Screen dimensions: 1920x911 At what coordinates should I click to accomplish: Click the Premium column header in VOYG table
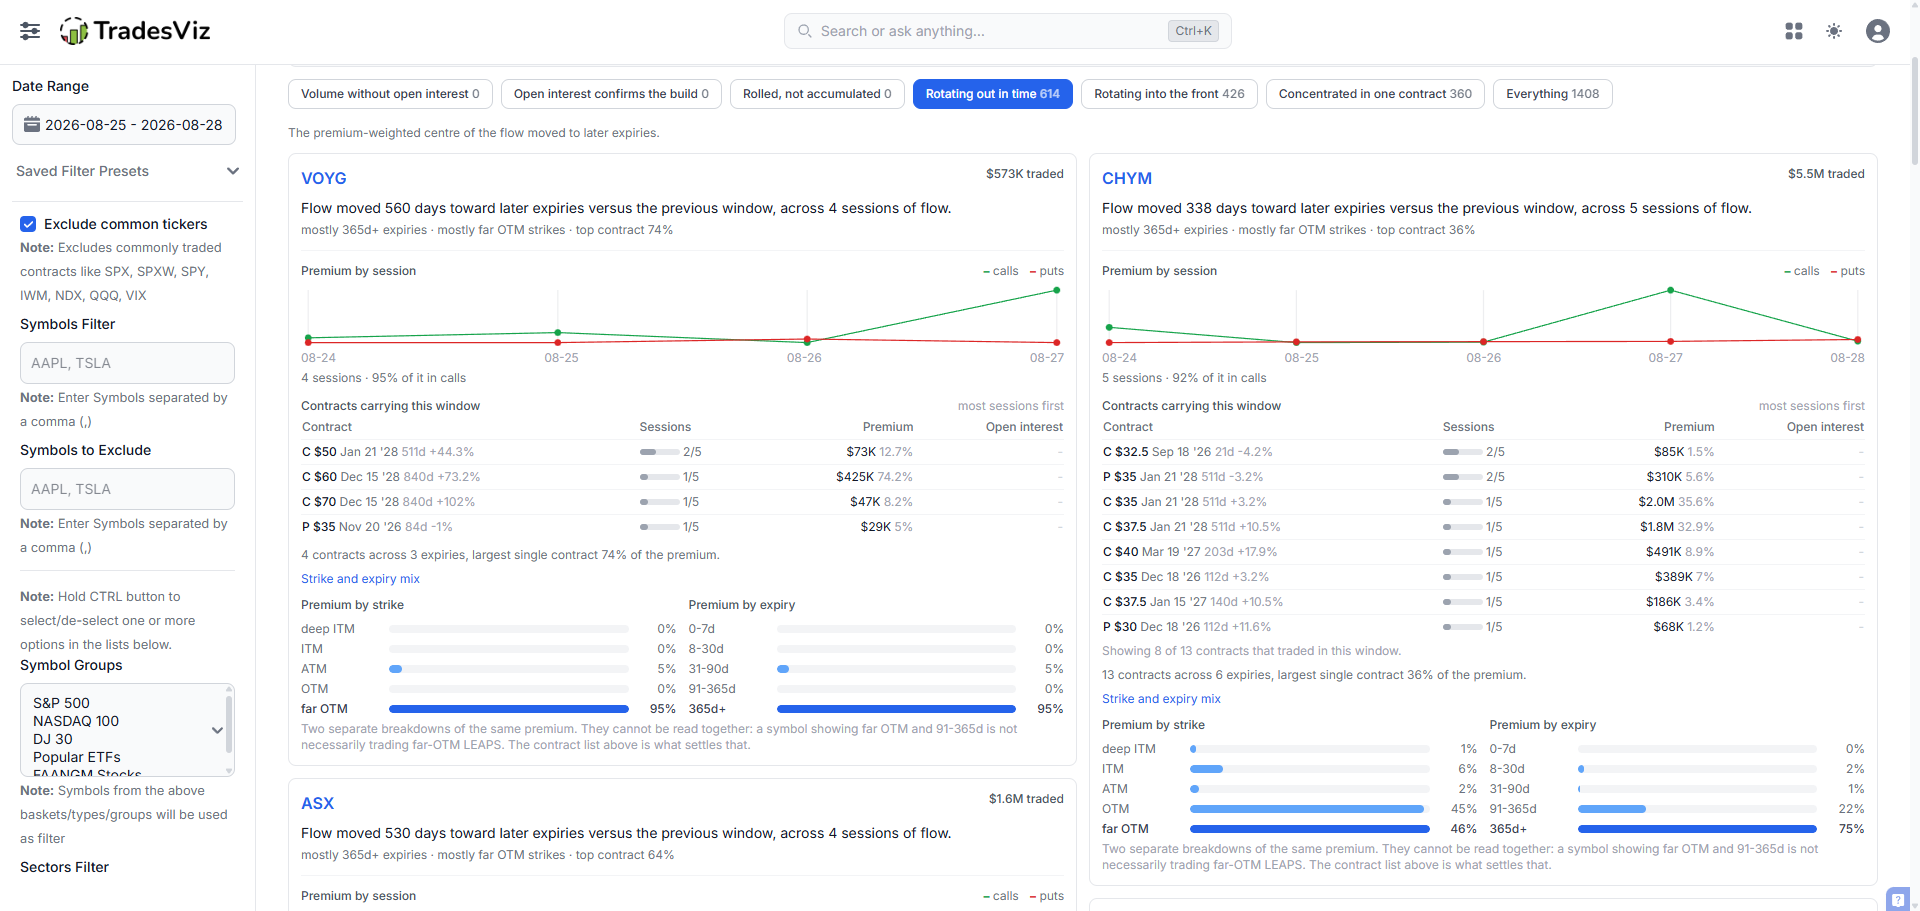pyautogui.click(x=888, y=427)
